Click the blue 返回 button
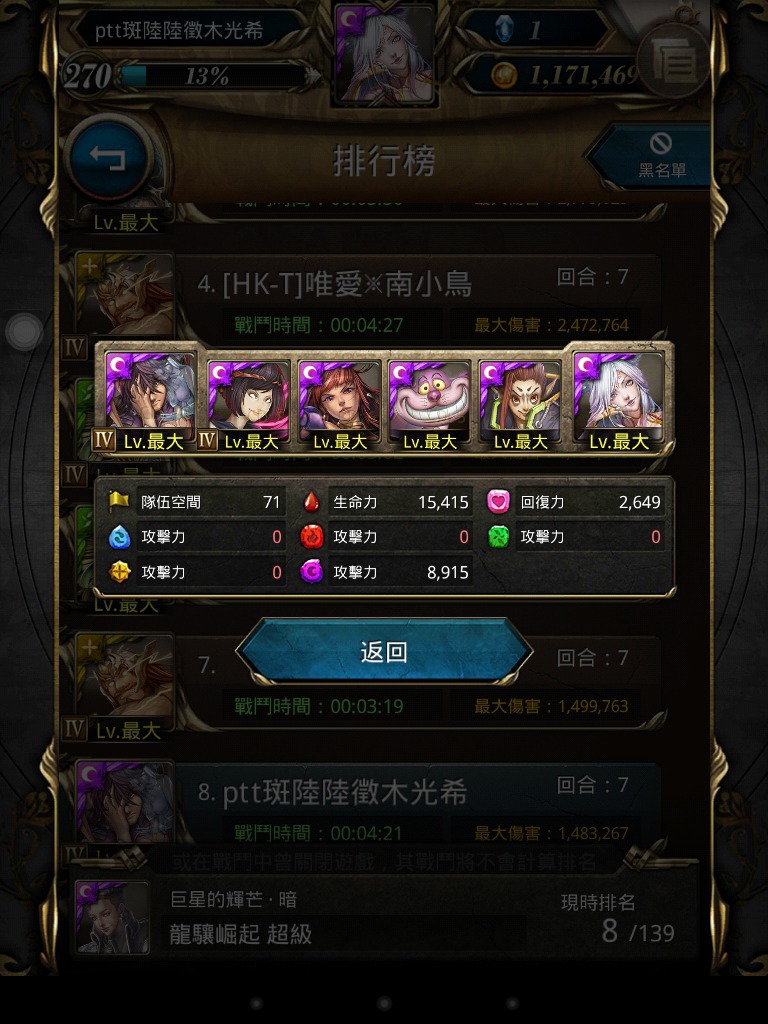 point(384,652)
